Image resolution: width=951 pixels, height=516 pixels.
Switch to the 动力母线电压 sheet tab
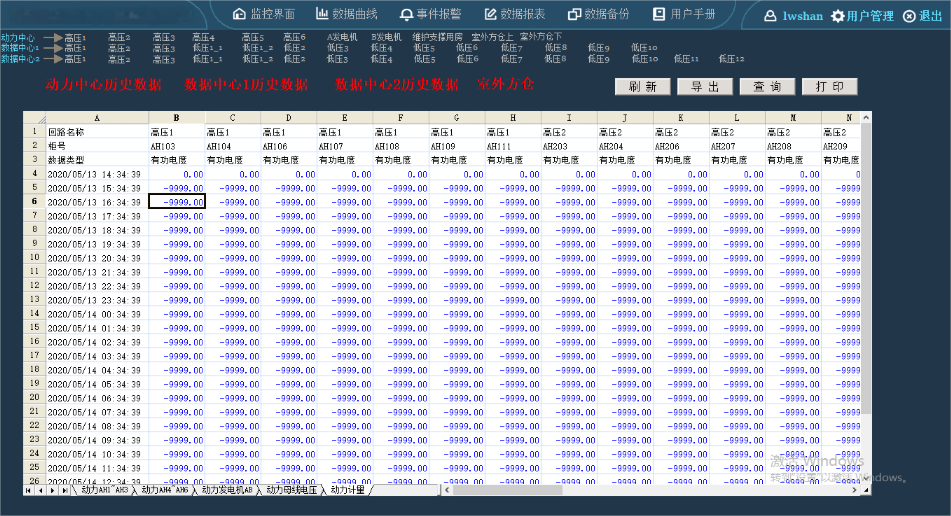pos(292,490)
